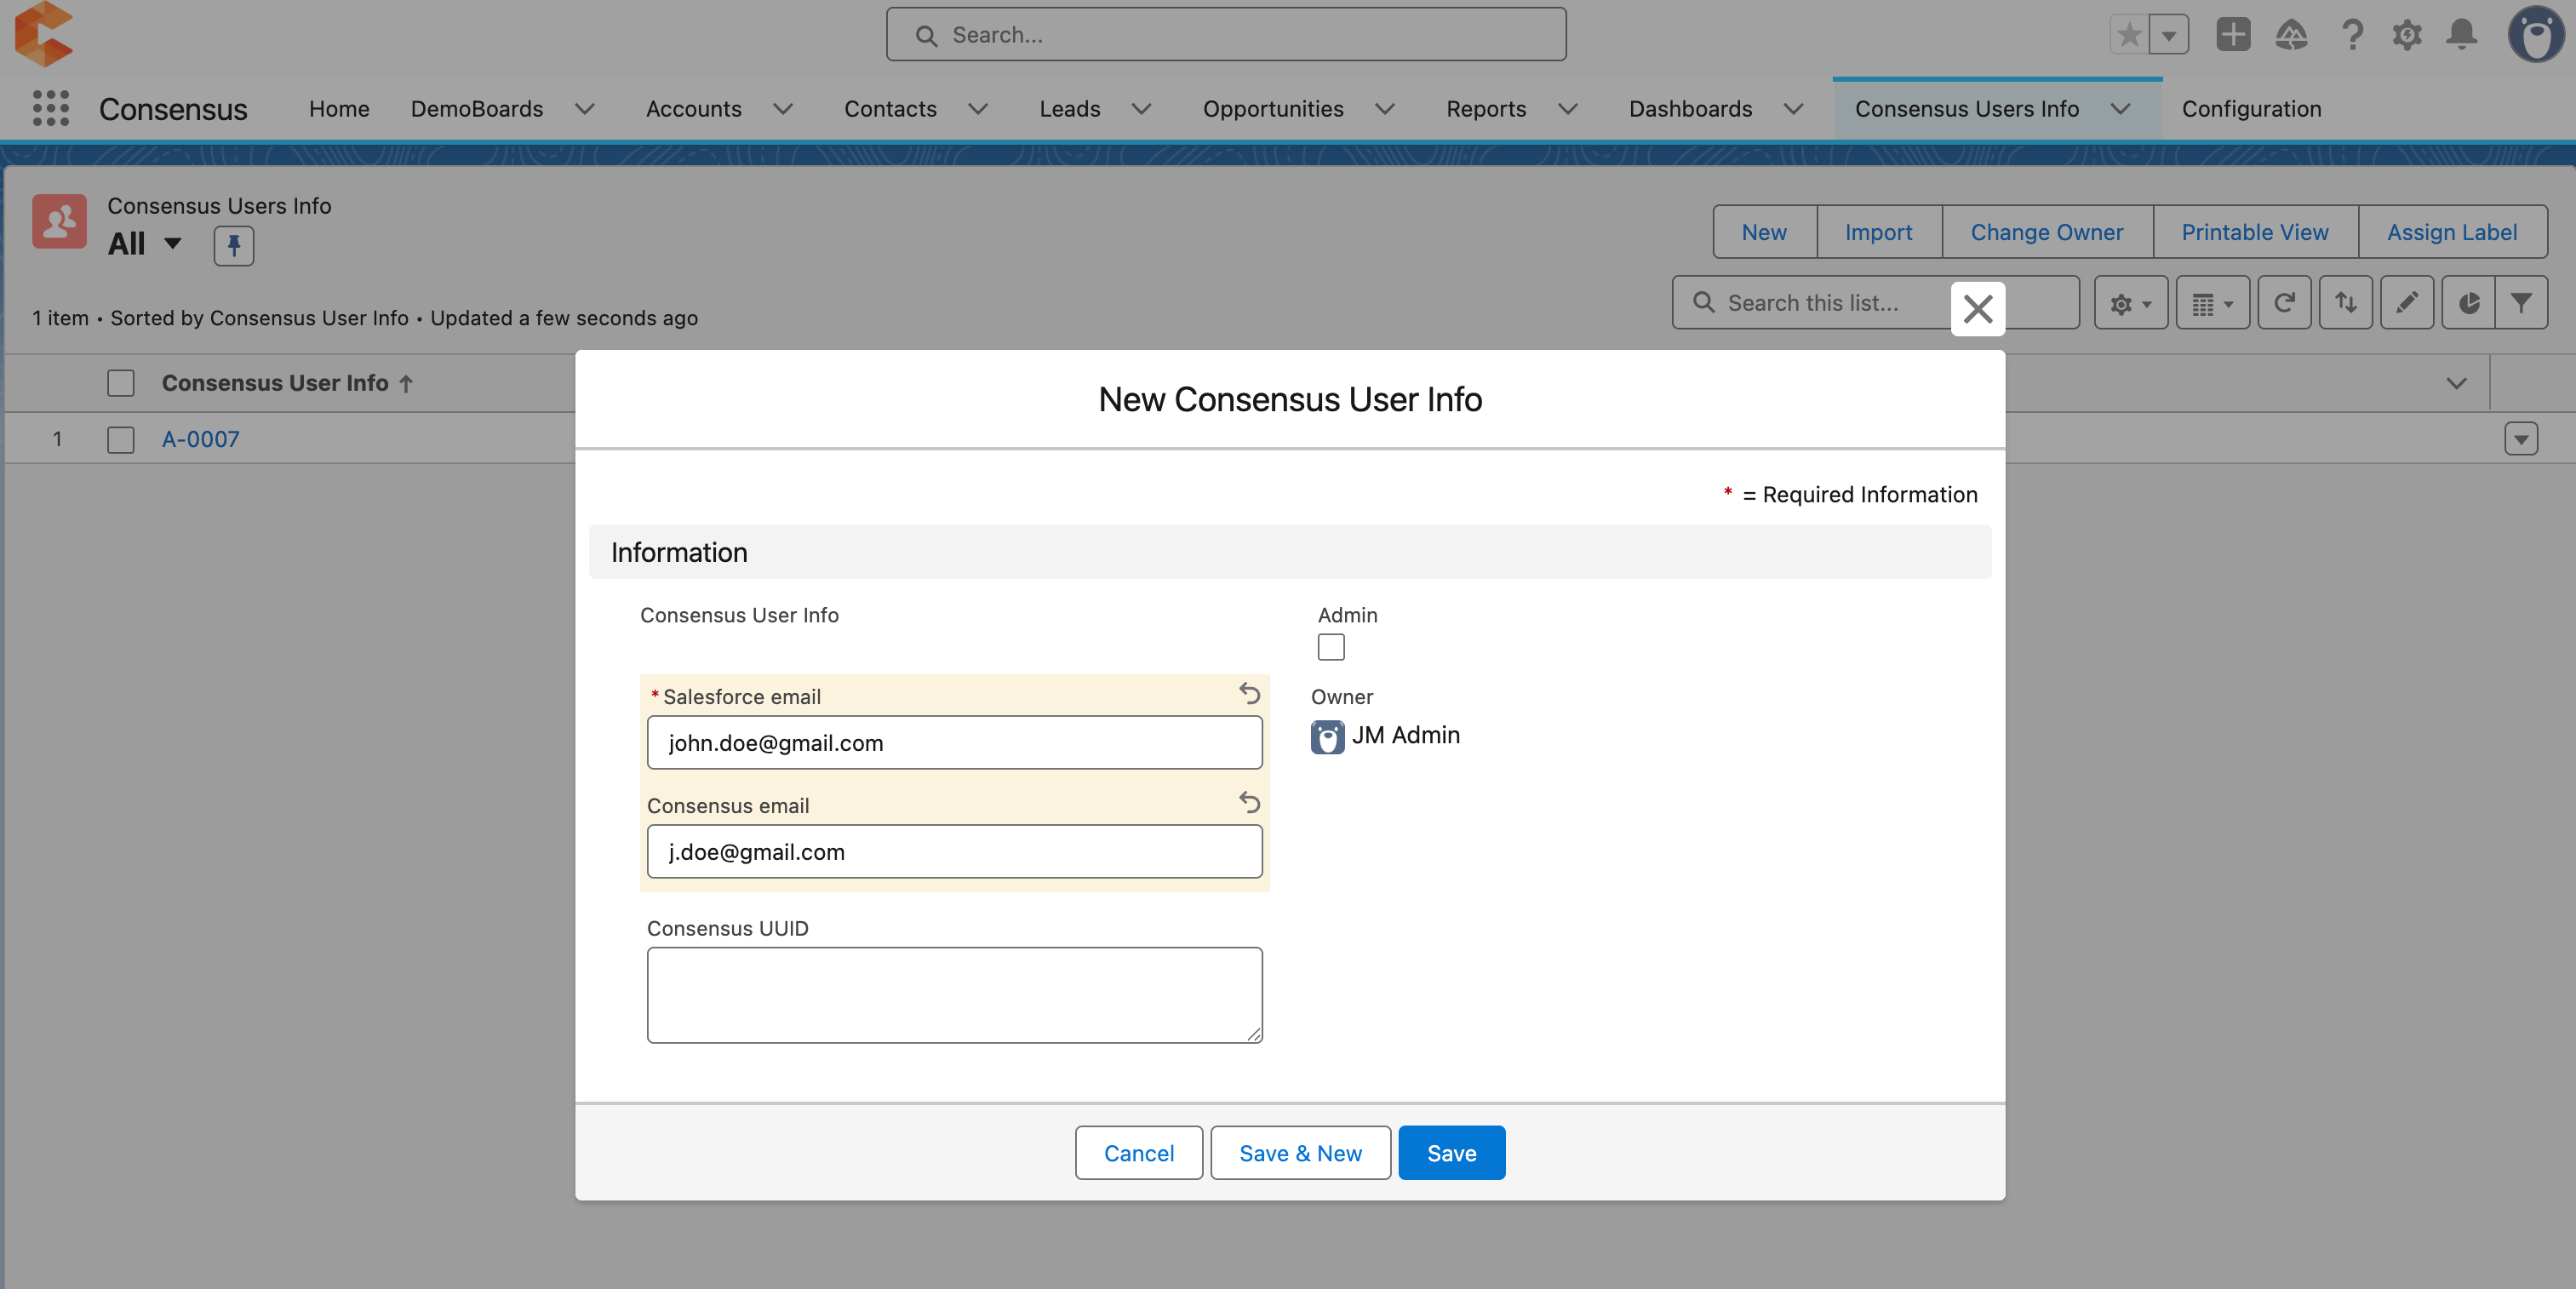2576x1289 pixels.
Task: Open the filters panel
Action: 2521,303
